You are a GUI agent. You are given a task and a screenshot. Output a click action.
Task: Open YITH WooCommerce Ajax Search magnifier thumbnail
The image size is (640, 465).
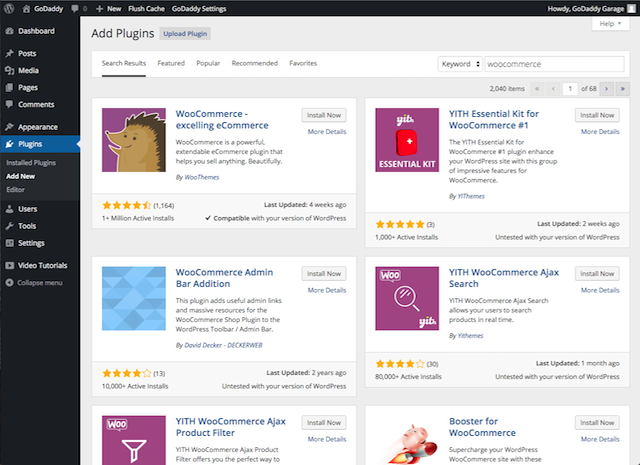pos(407,298)
